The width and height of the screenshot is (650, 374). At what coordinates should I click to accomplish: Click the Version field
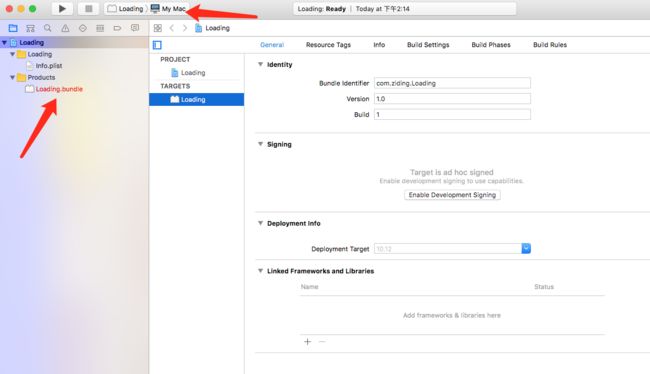(452, 99)
